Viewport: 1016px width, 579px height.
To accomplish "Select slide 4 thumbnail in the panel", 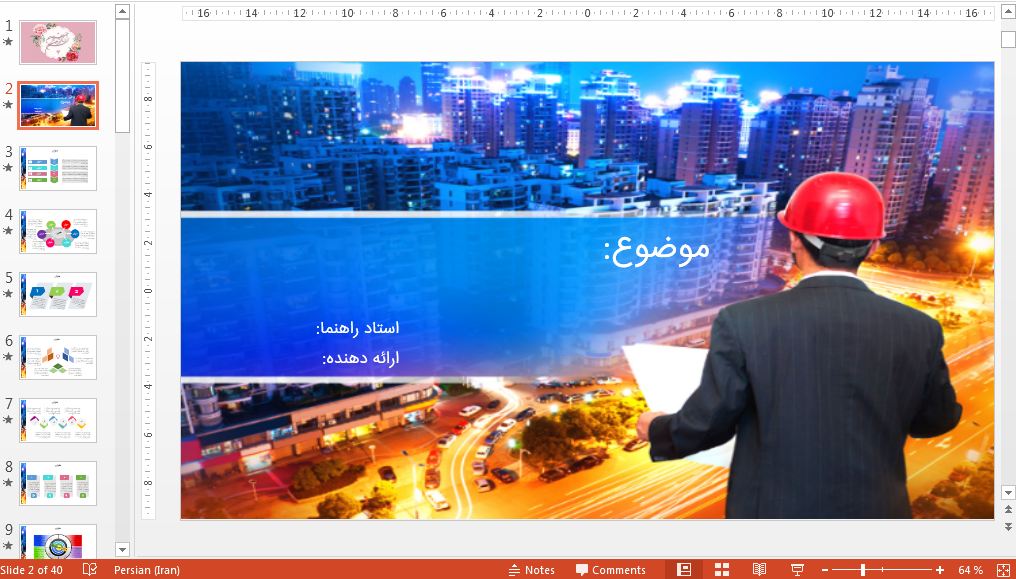I will [x=57, y=230].
